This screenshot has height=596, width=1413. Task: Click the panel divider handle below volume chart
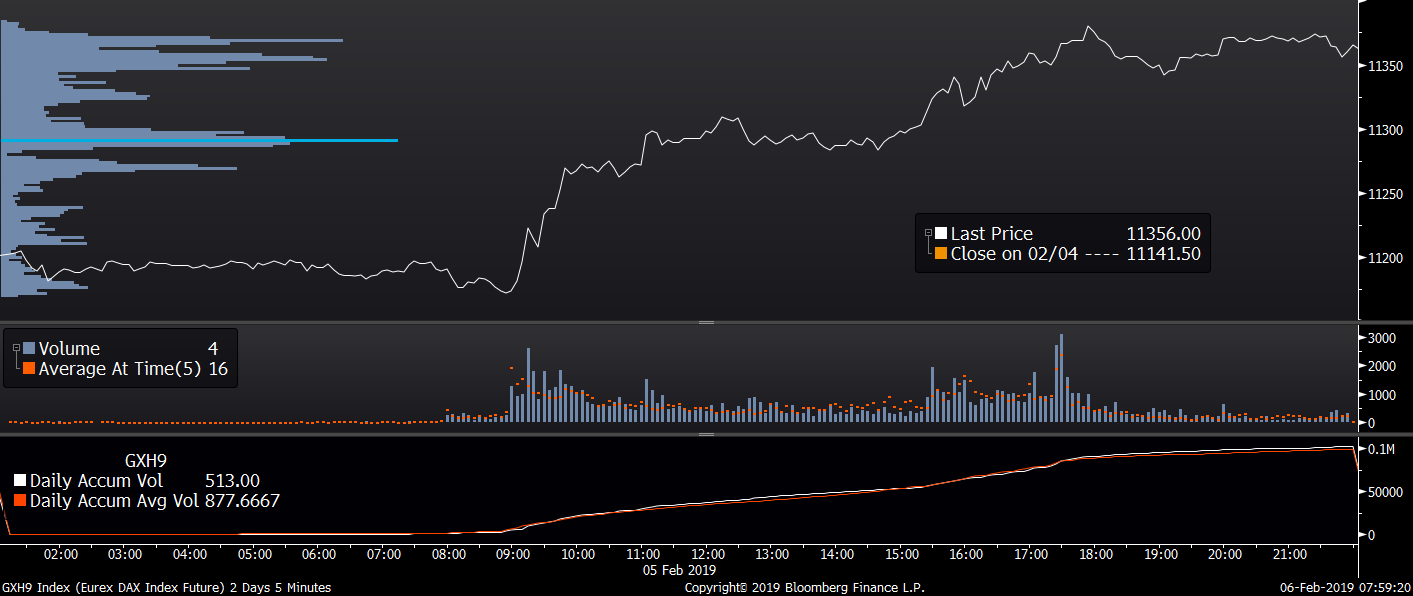706,435
